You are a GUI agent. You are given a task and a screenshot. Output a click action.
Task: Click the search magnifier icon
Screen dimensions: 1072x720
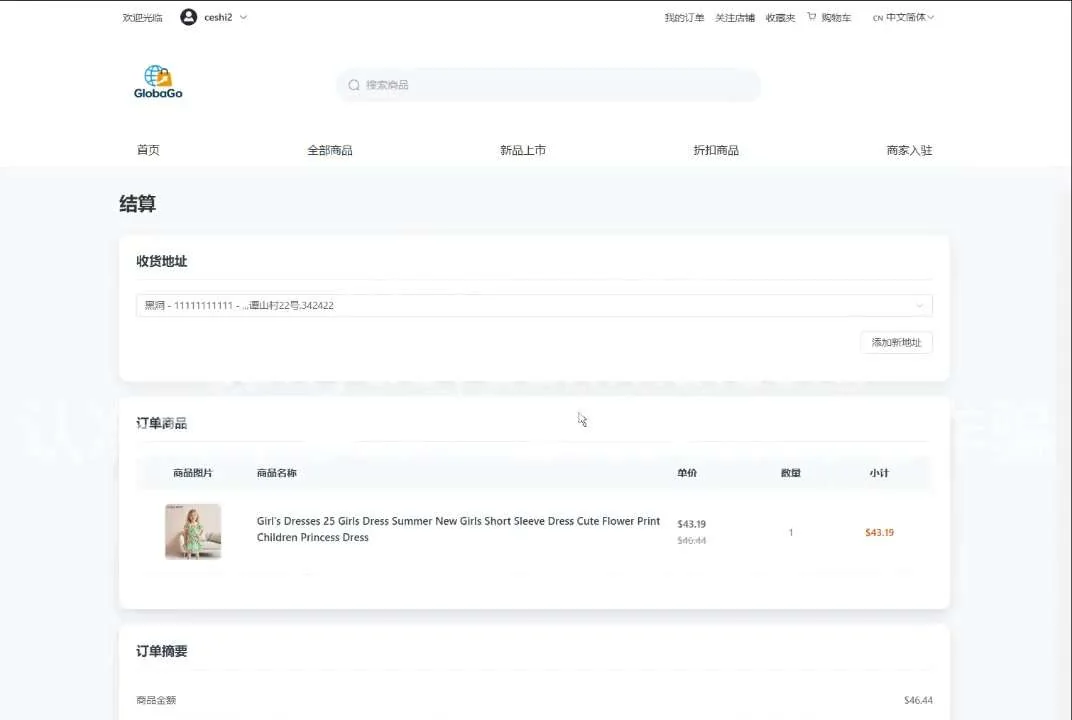tap(354, 85)
